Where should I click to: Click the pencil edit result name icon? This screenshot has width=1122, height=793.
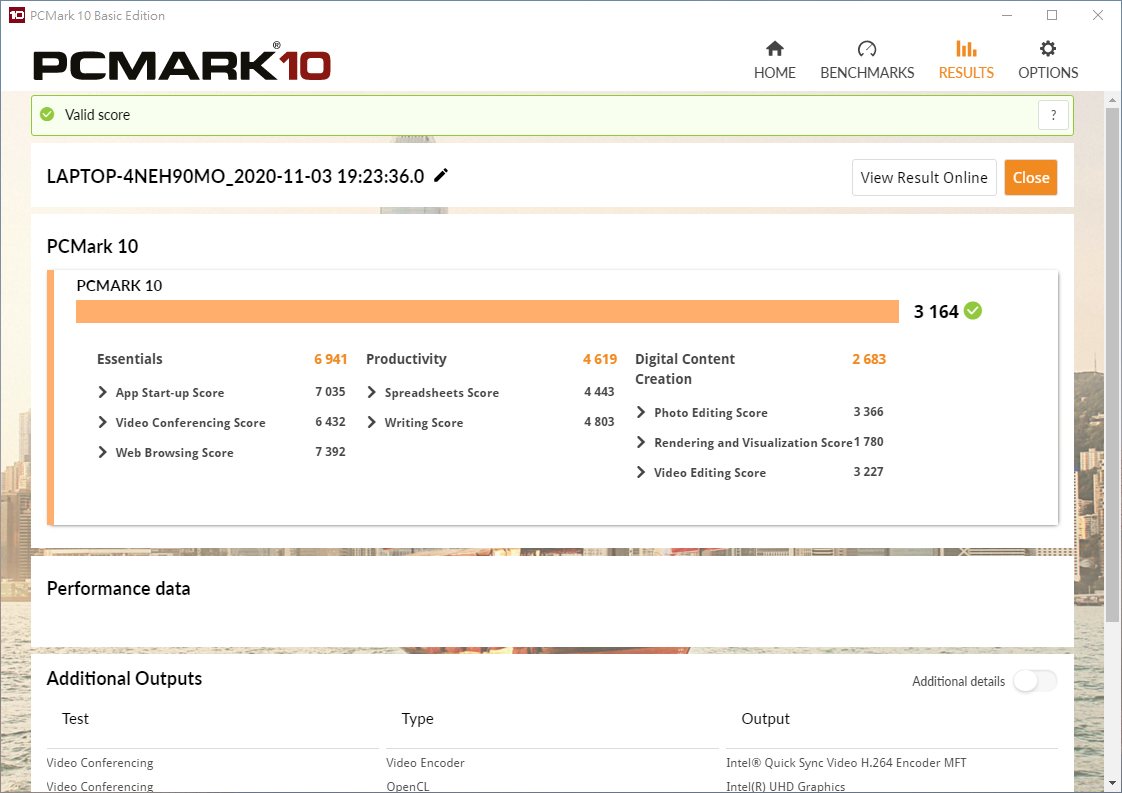coord(441,176)
